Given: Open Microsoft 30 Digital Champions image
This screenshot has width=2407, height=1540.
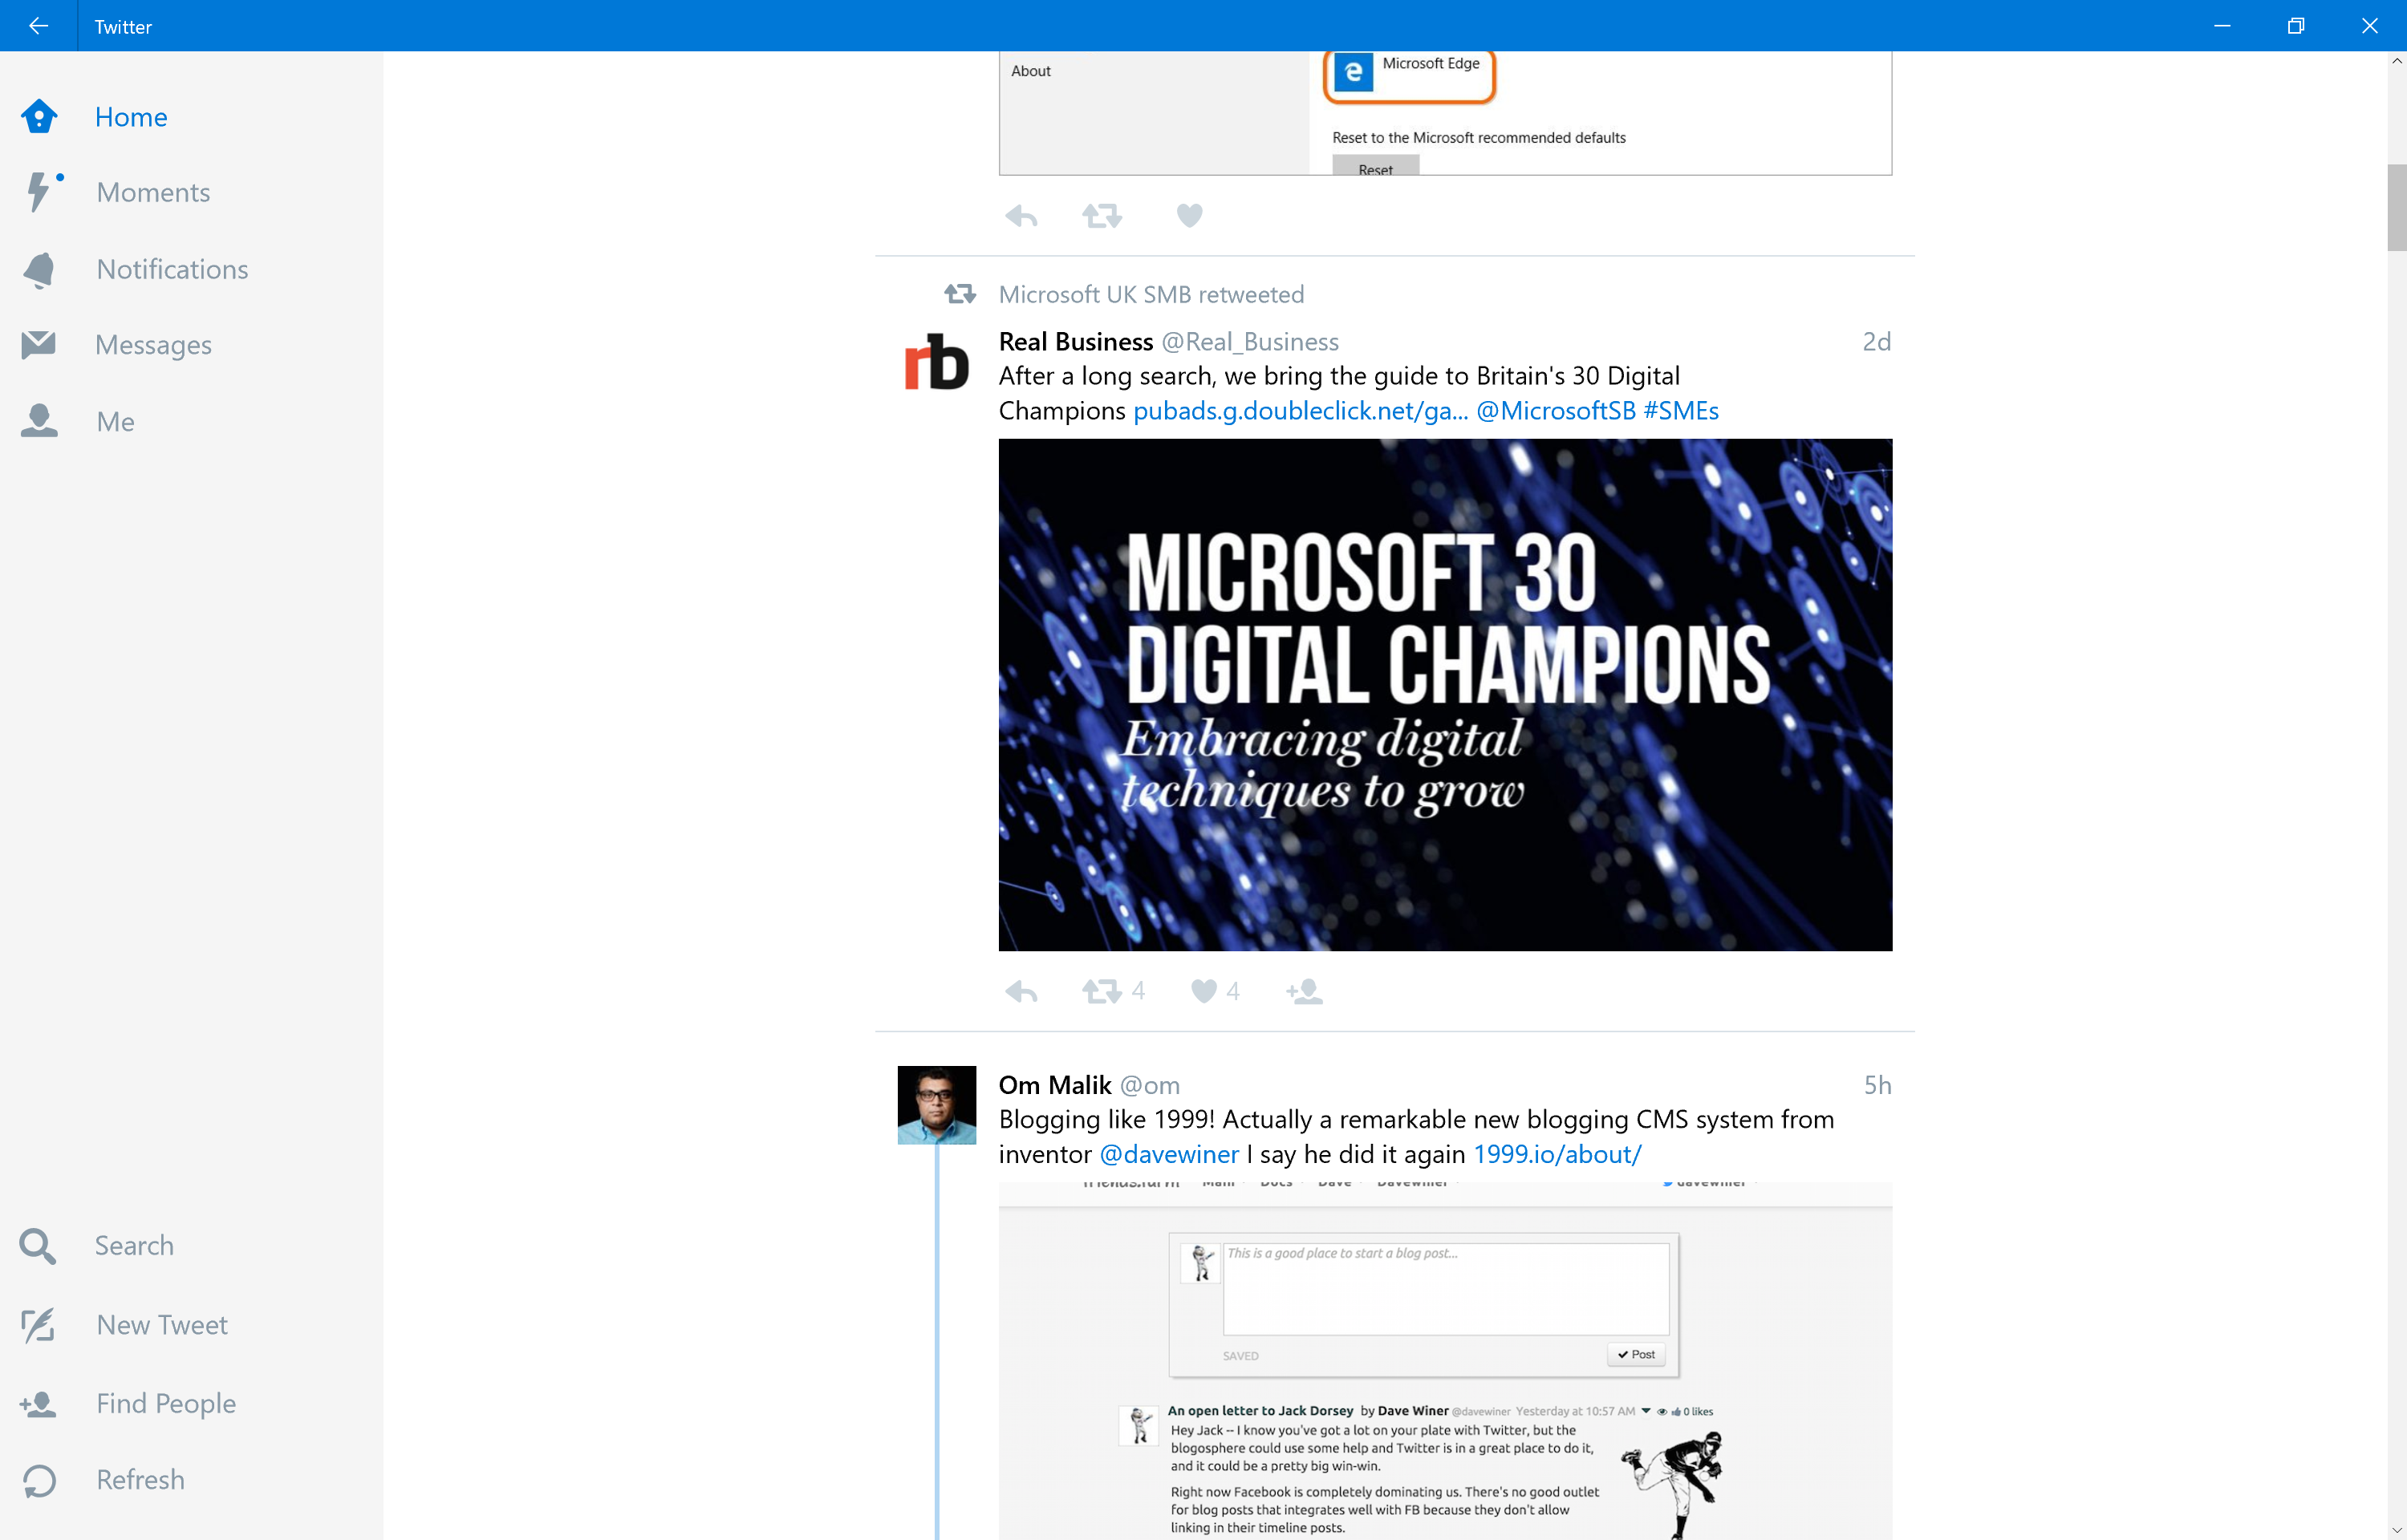Looking at the screenshot, I should [1444, 694].
